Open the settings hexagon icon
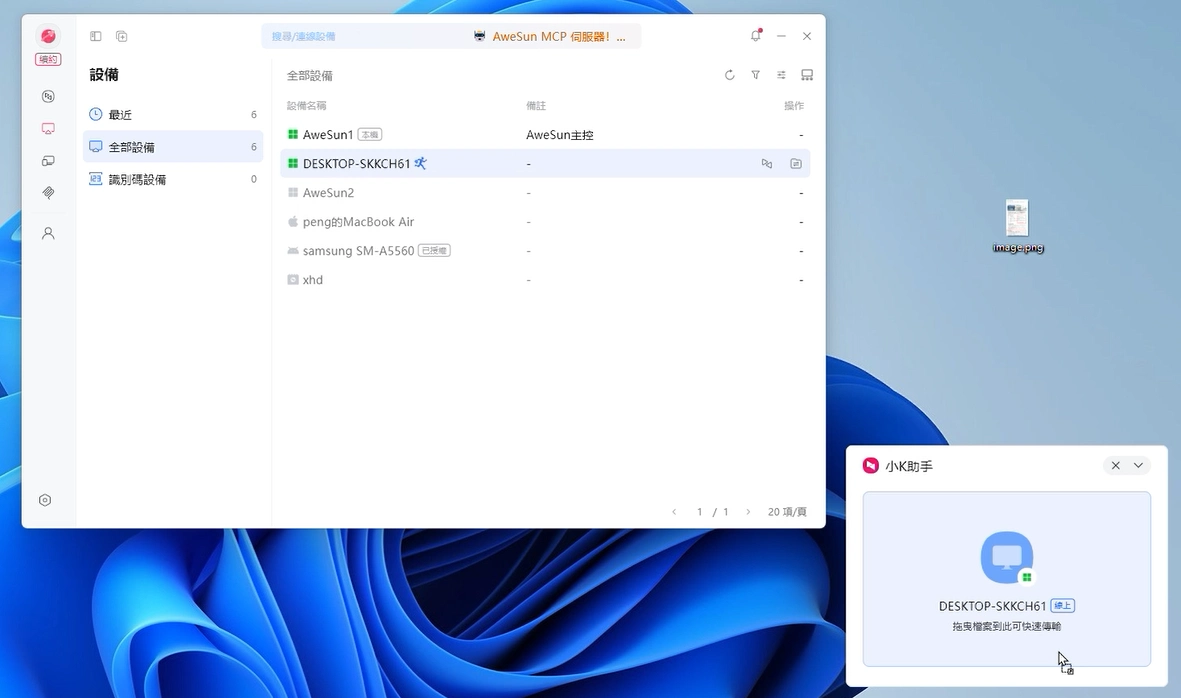The image size is (1181, 698). 45,500
